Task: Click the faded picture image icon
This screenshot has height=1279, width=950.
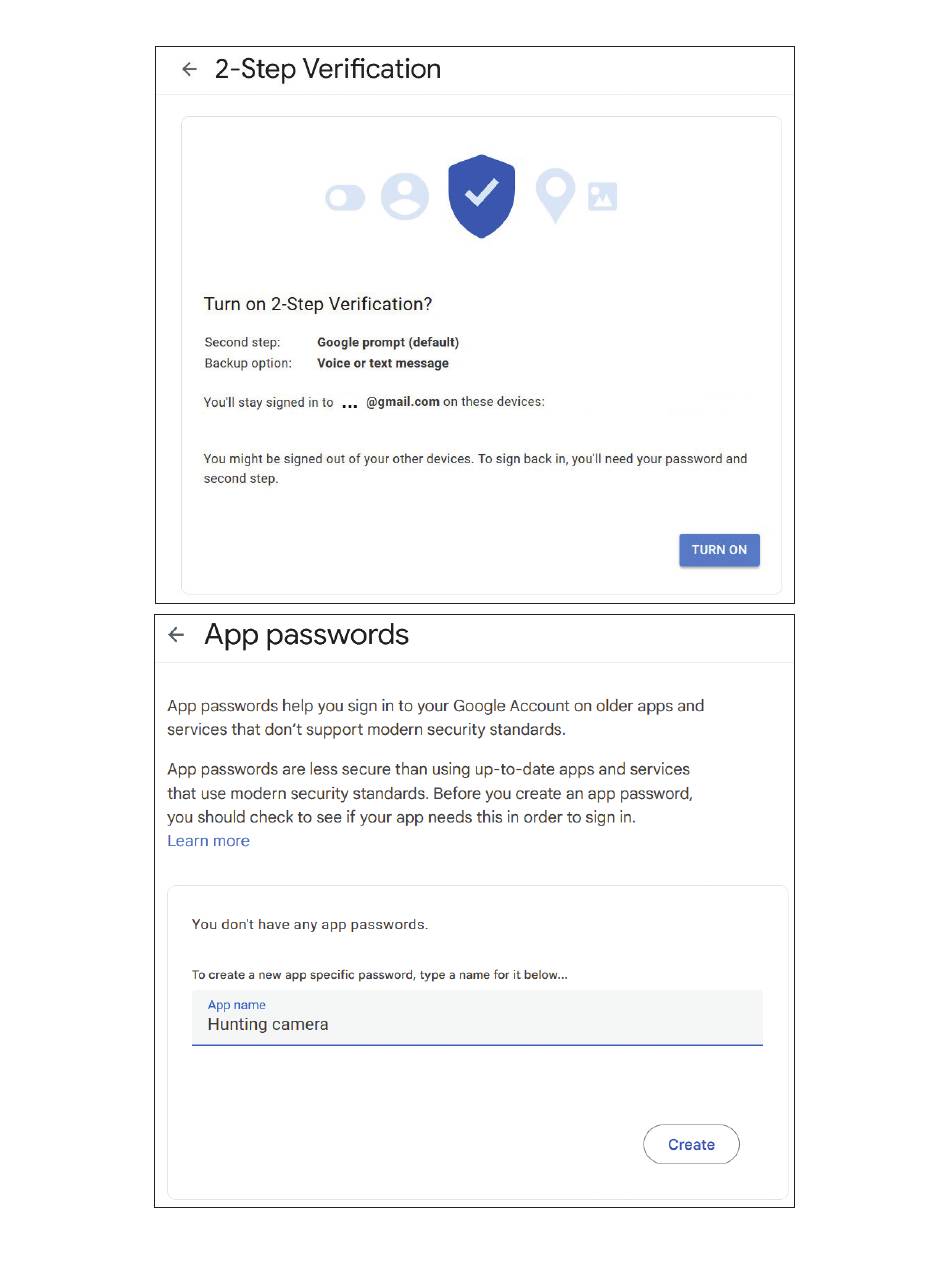Action: [602, 196]
